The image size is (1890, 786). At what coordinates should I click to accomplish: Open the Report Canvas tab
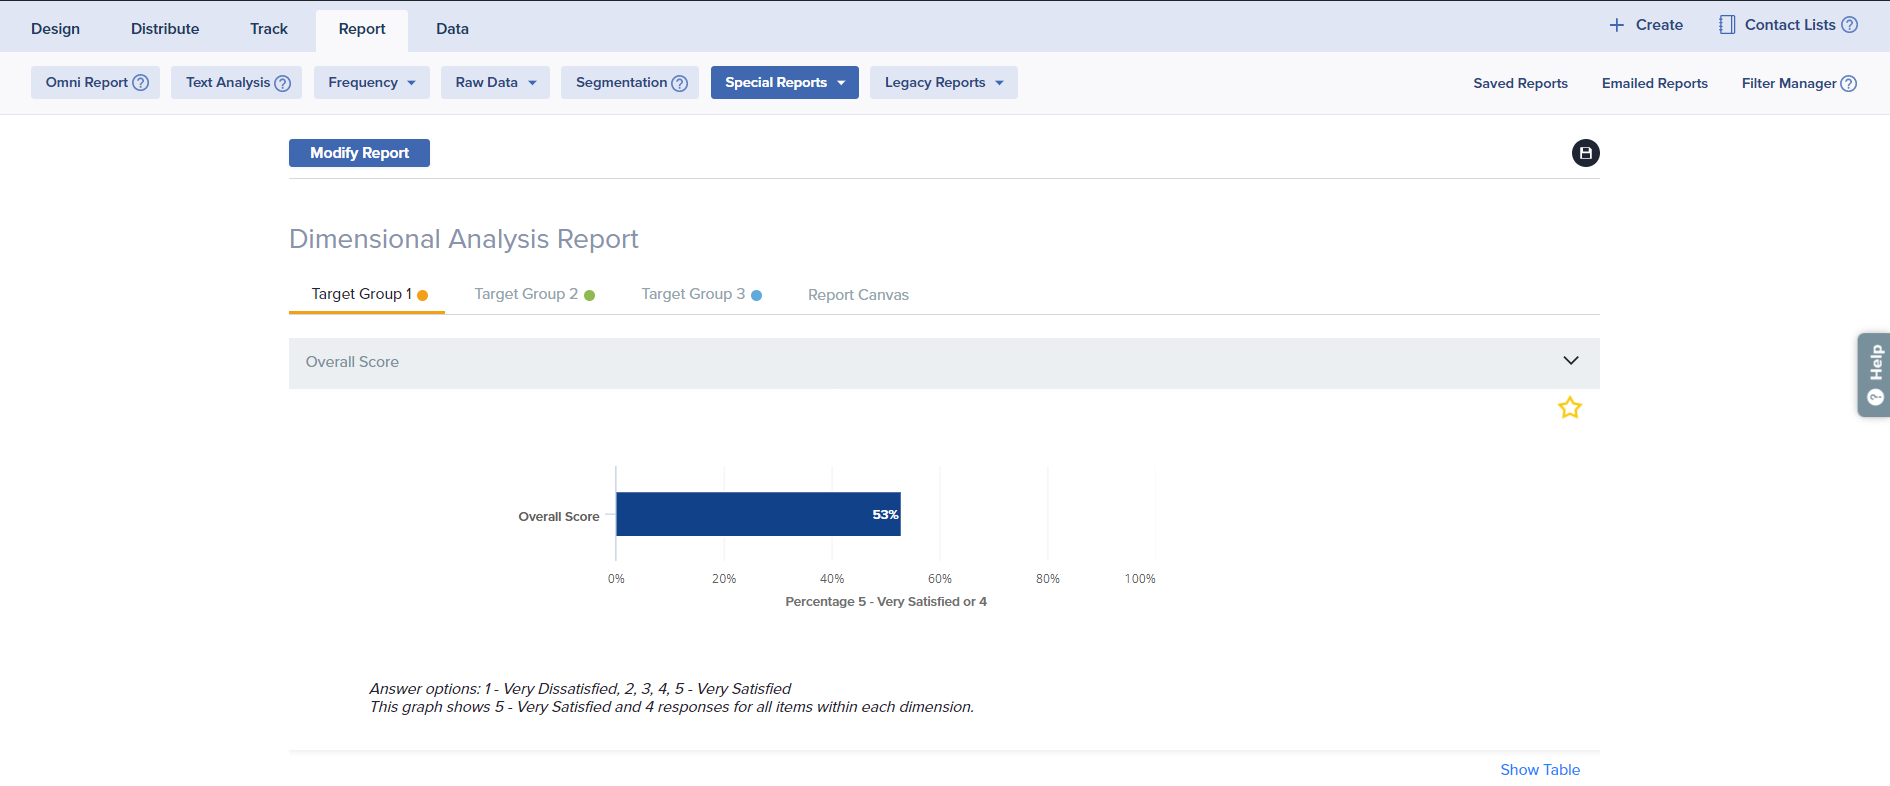tap(858, 295)
